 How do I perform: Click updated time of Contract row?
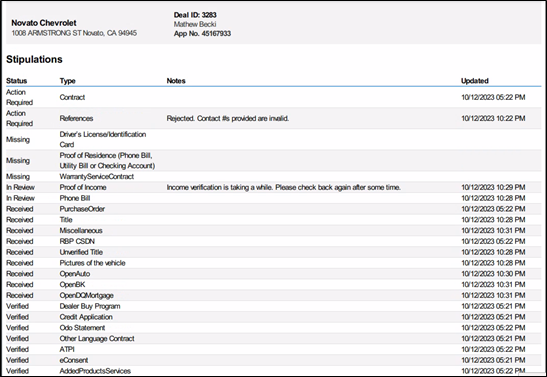click(493, 97)
